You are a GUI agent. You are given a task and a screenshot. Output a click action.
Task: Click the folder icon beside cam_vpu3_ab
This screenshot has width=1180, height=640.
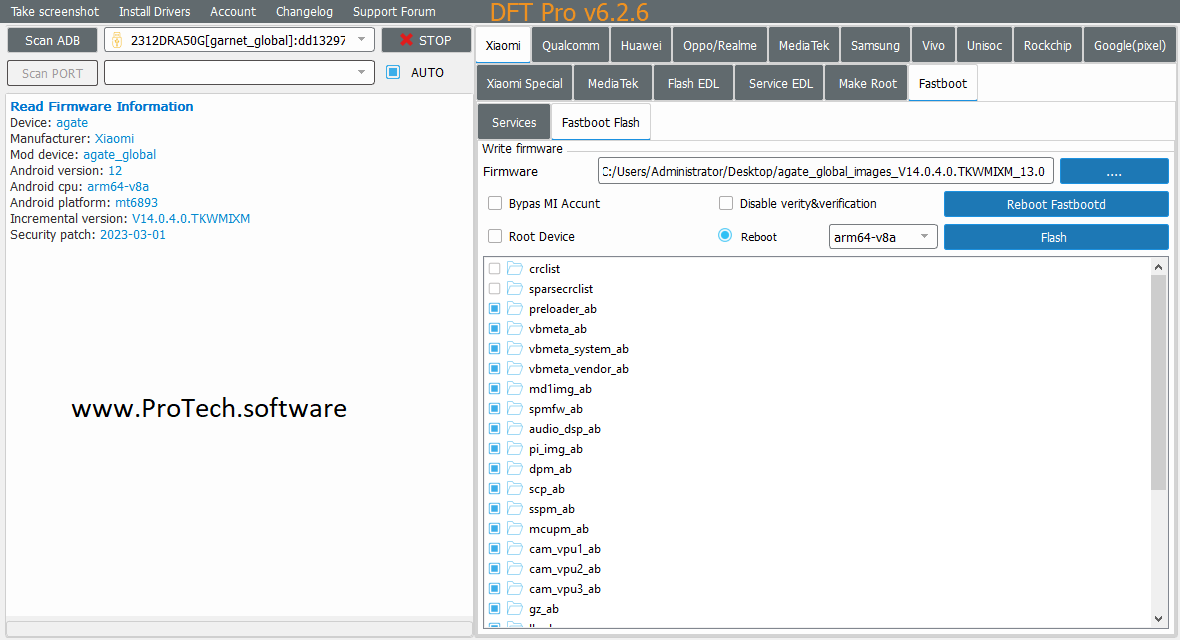(x=515, y=588)
